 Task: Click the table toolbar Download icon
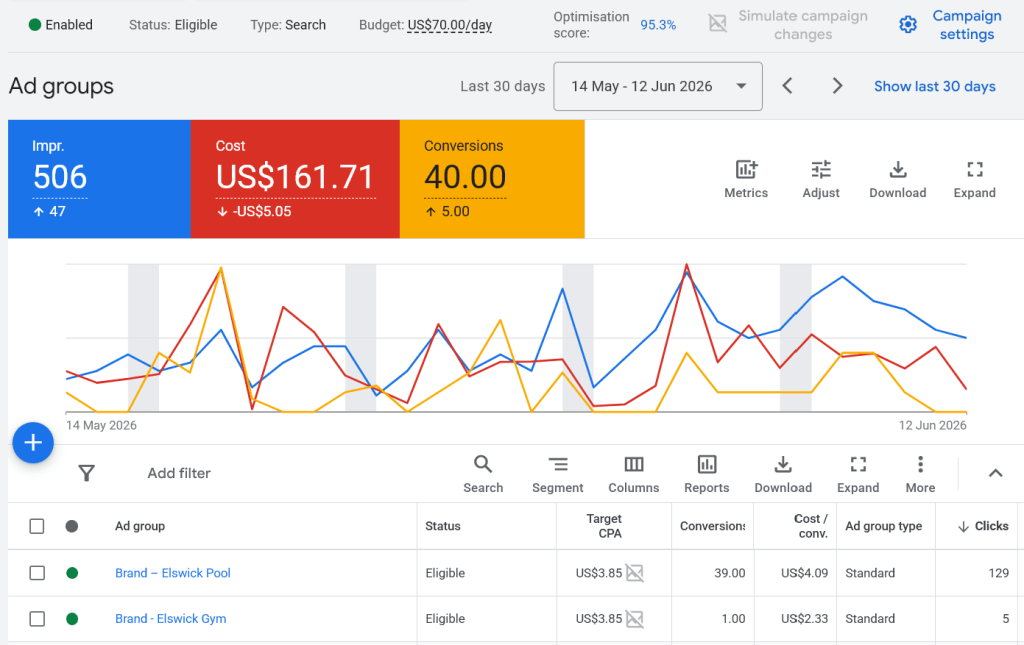click(x=783, y=464)
